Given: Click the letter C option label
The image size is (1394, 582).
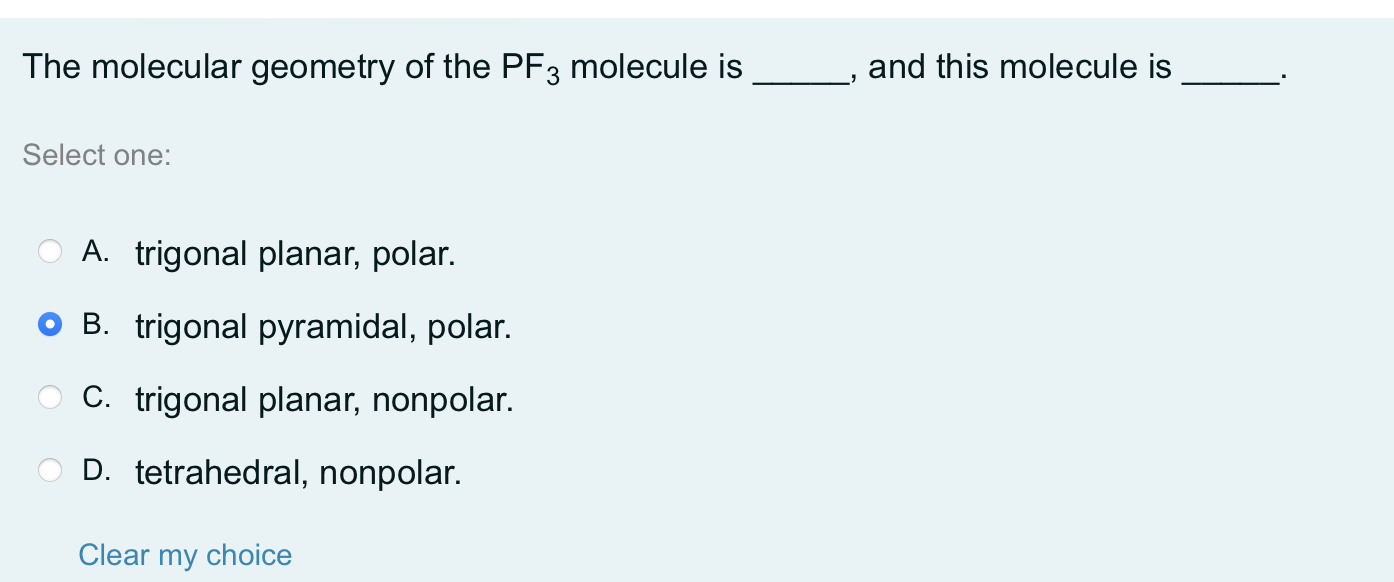Looking at the screenshot, I should [x=95, y=397].
